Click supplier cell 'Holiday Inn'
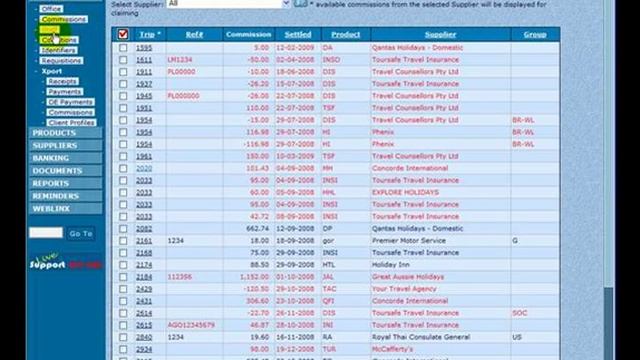The image size is (640, 360). tap(391, 265)
